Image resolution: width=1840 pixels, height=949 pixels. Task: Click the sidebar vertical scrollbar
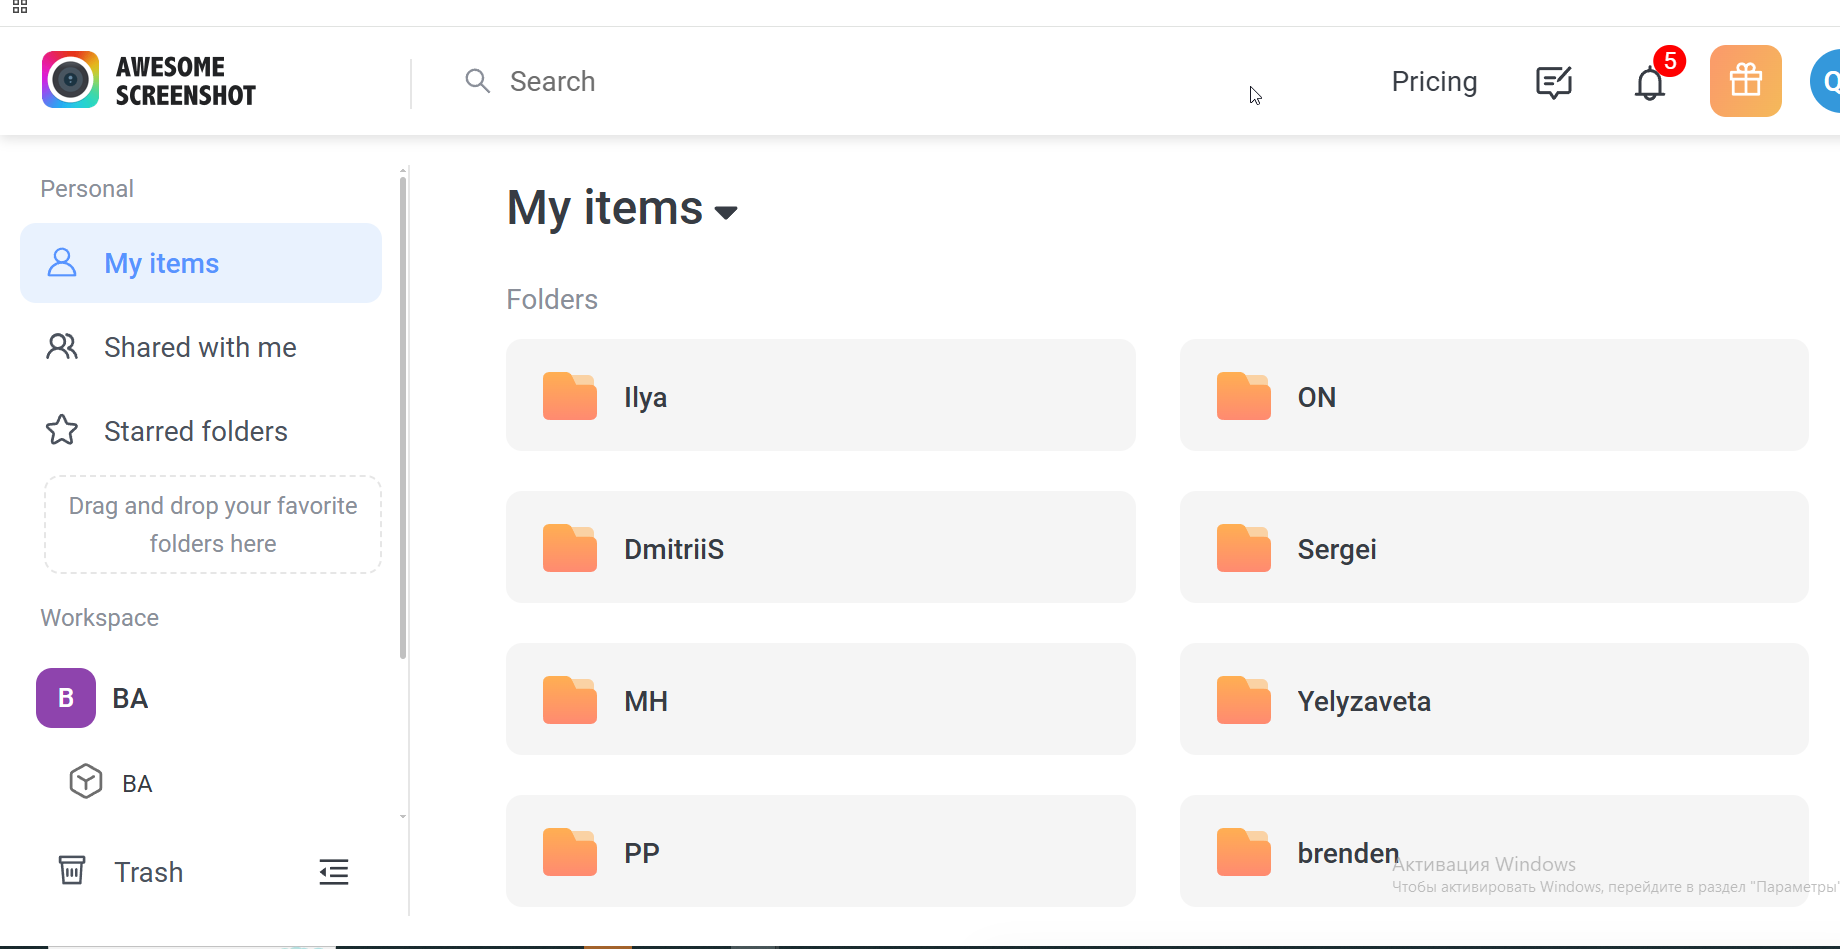coord(403,420)
